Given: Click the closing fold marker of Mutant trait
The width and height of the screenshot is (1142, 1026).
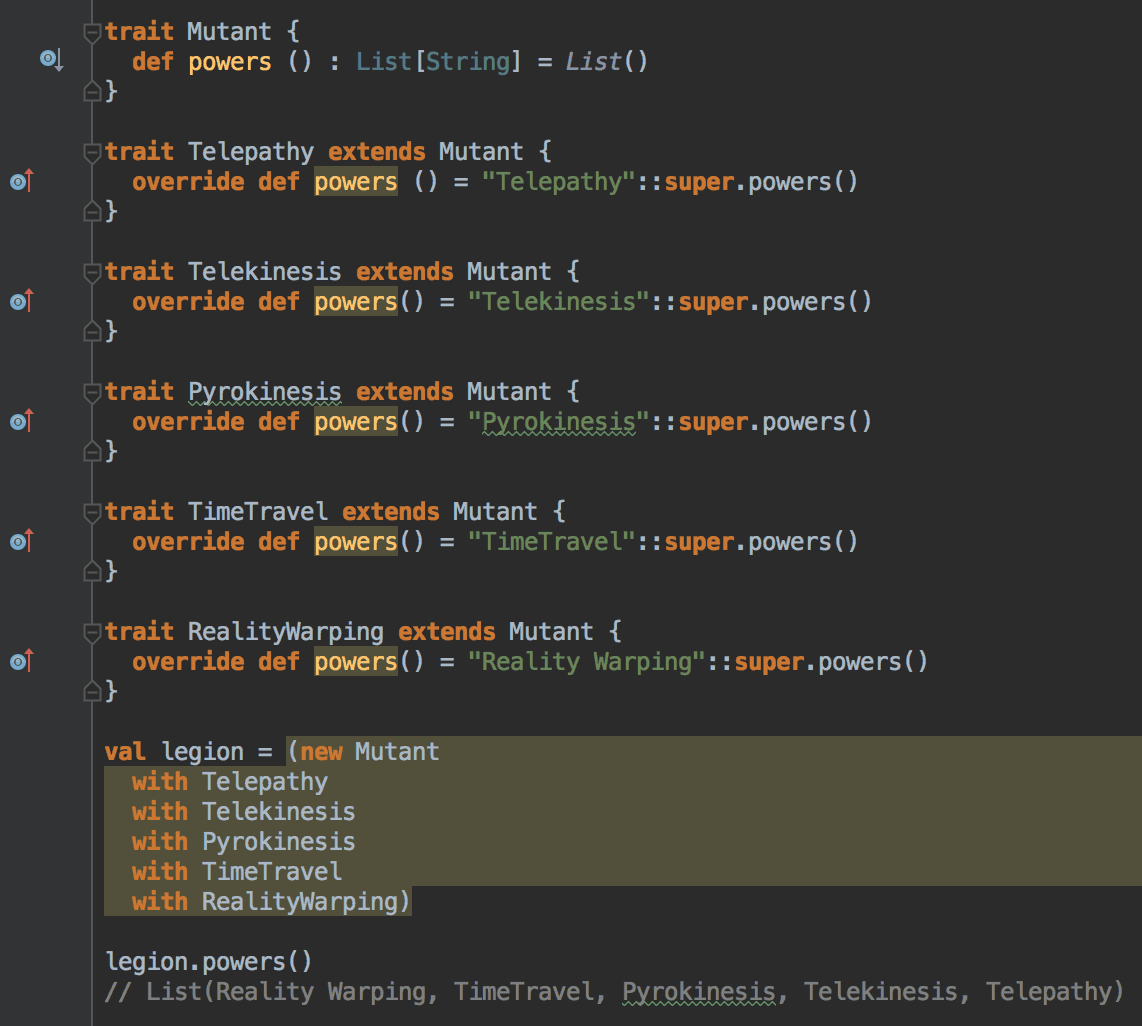Looking at the screenshot, I should pyautogui.click(x=92, y=92).
